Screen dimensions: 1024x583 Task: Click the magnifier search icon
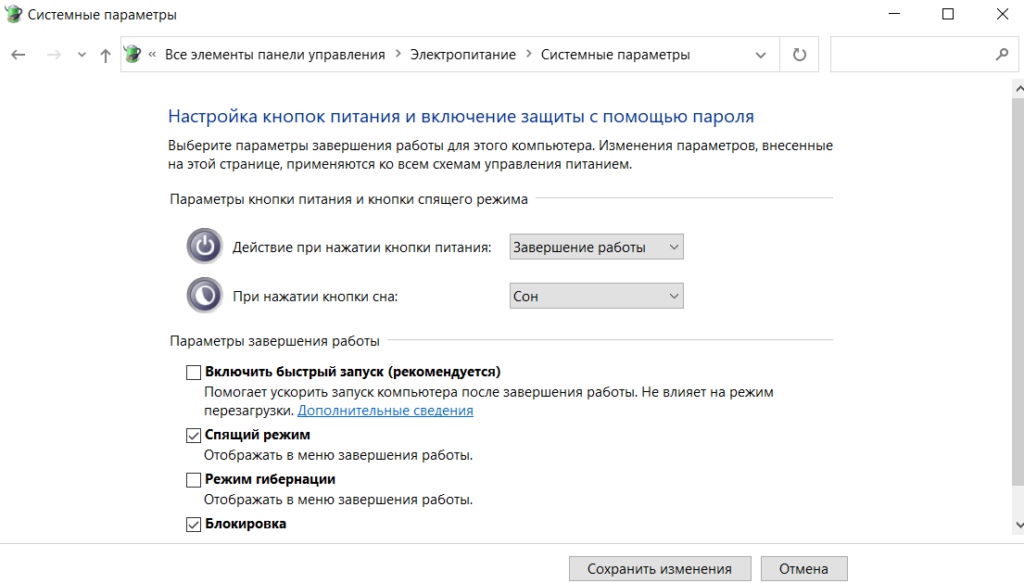1002,55
